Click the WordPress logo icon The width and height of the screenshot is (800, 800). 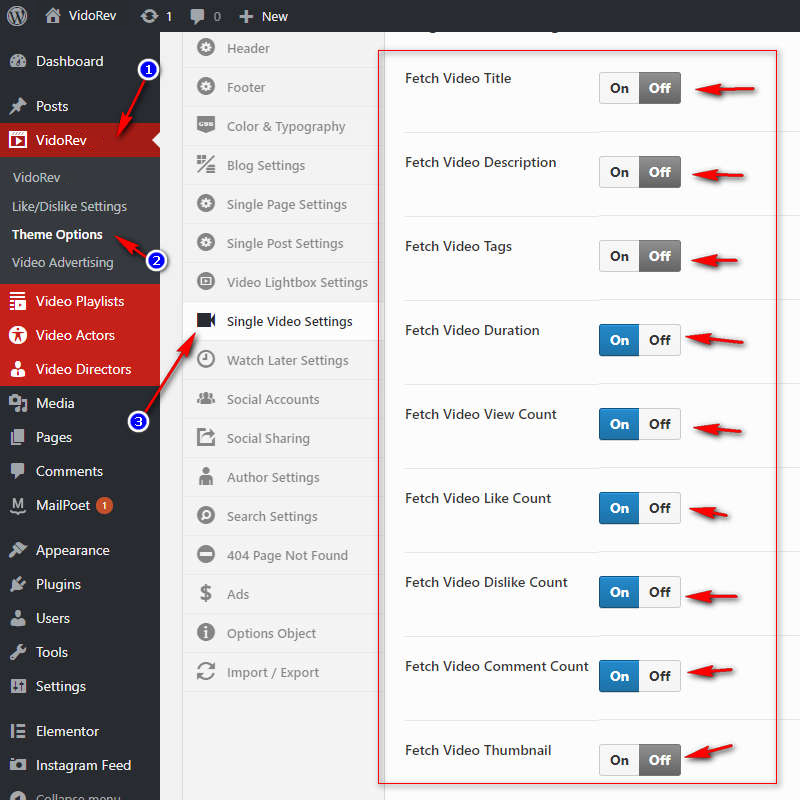pos(17,16)
